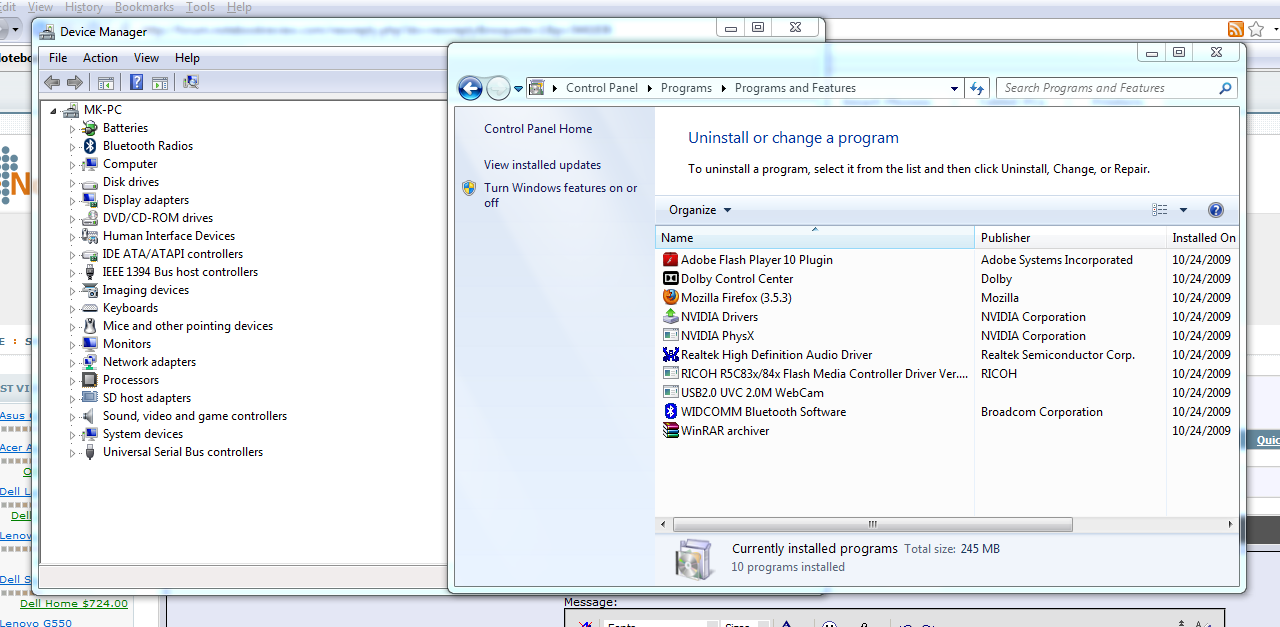This screenshot has height=627, width=1280.
Task: Refresh the Control Panel address bar
Action: point(977,88)
